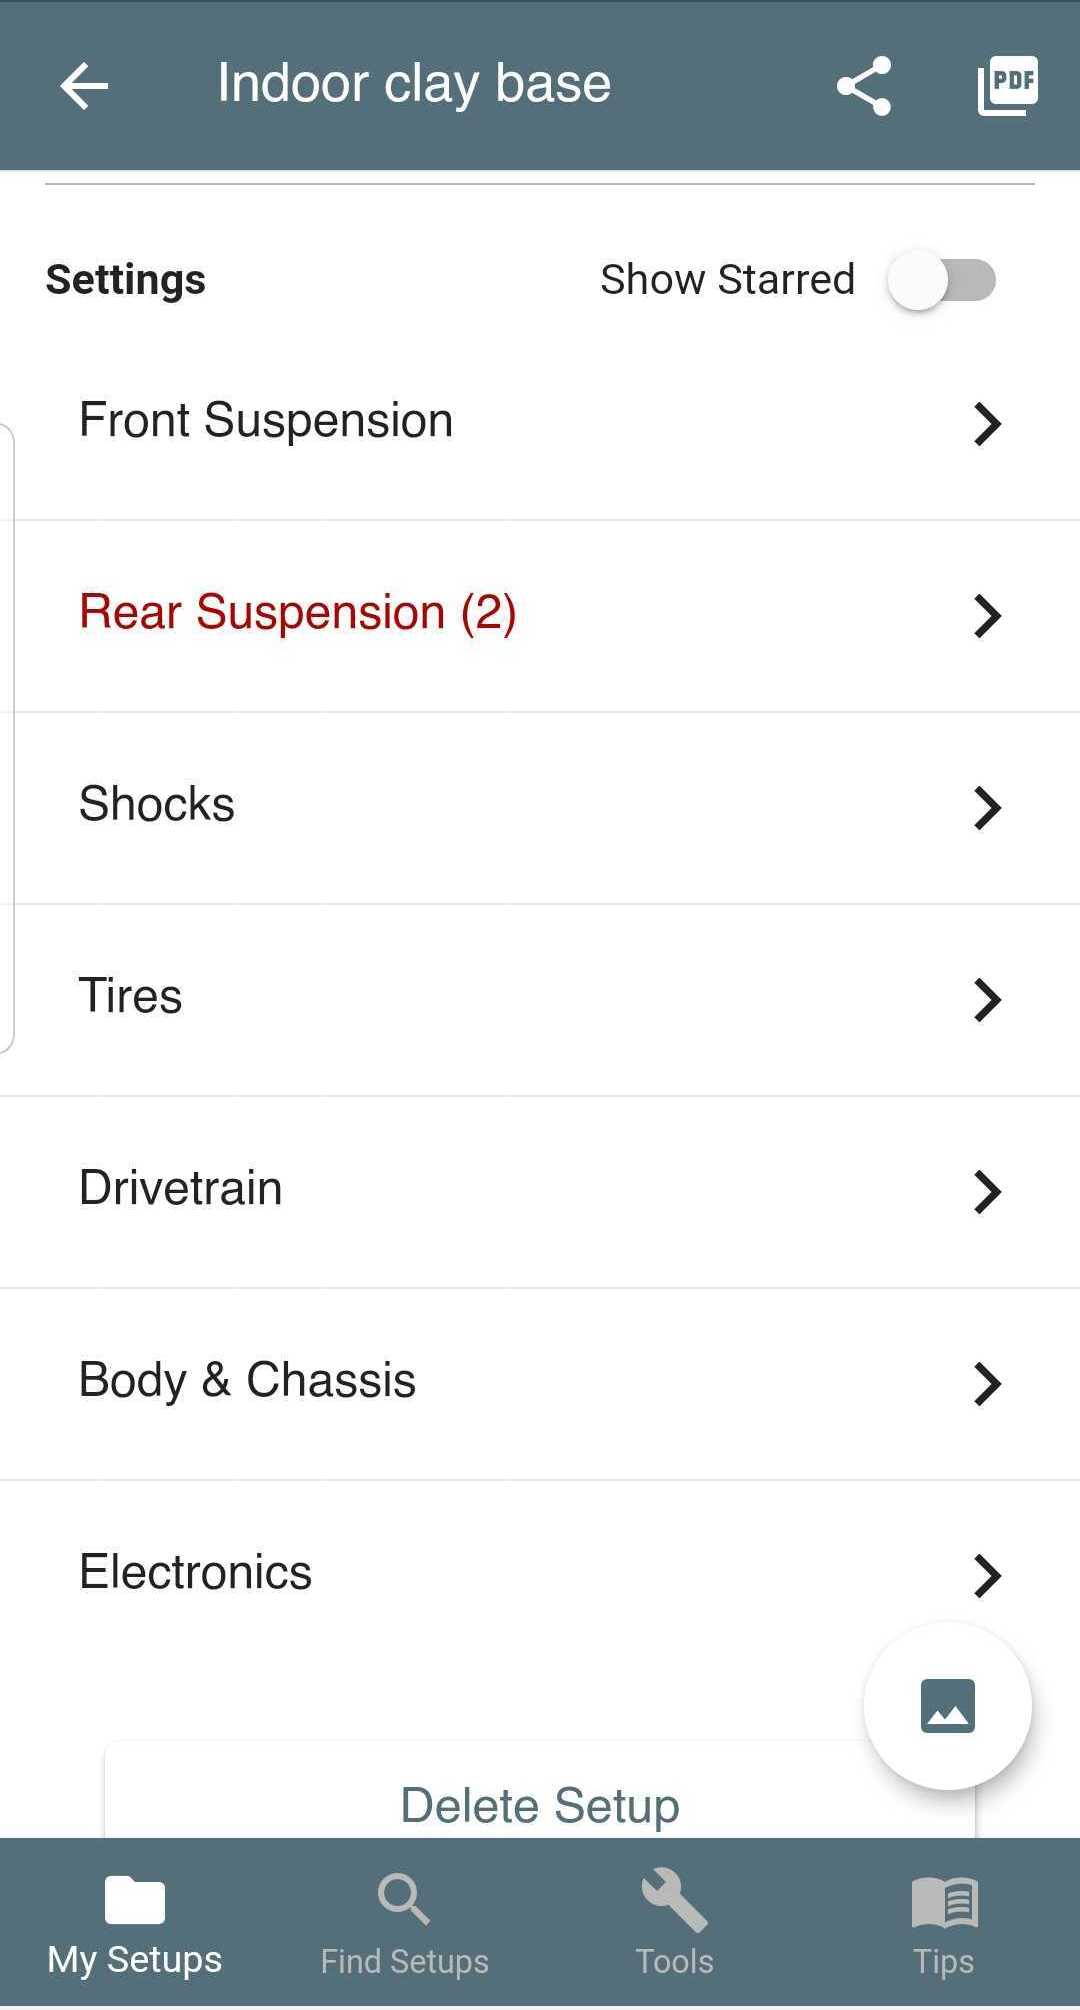Viewport: 1080px width, 2010px height.
Task: Expand Rear Suspension (2) chevron
Action: (987, 616)
